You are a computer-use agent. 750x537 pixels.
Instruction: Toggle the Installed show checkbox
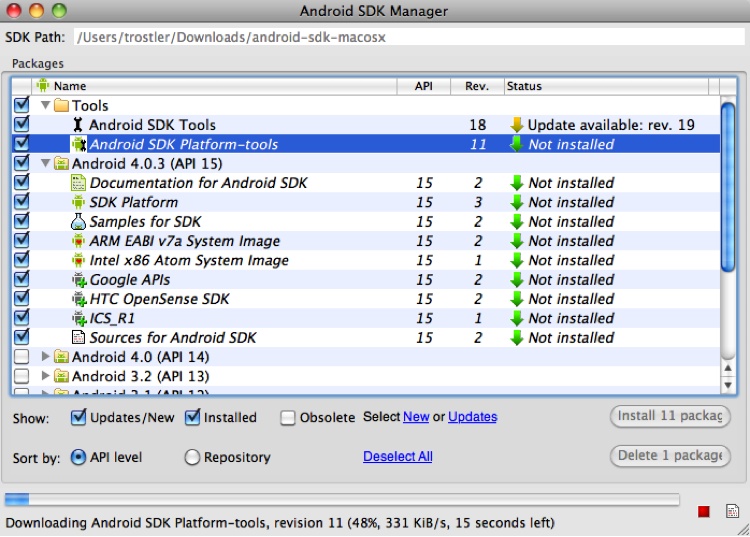click(x=193, y=417)
